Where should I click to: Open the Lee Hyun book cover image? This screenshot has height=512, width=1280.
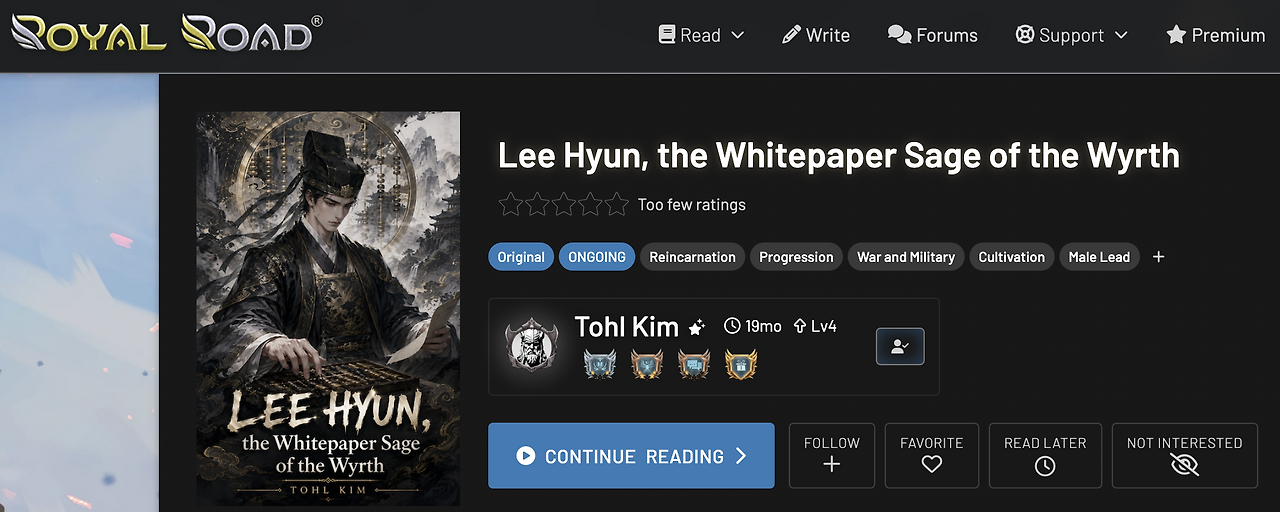point(328,308)
